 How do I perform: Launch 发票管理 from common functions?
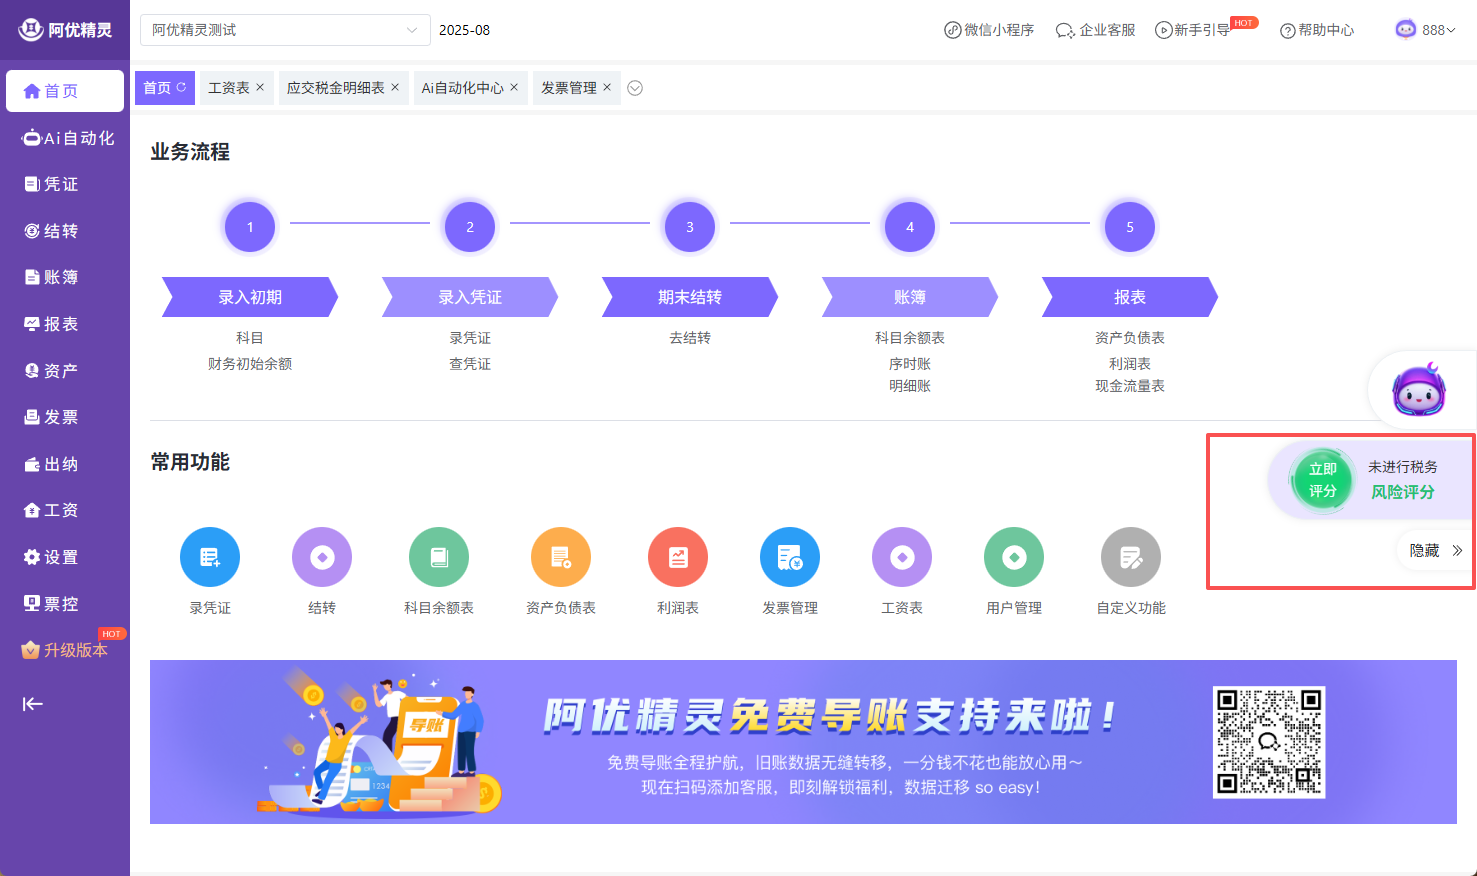tap(790, 557)
